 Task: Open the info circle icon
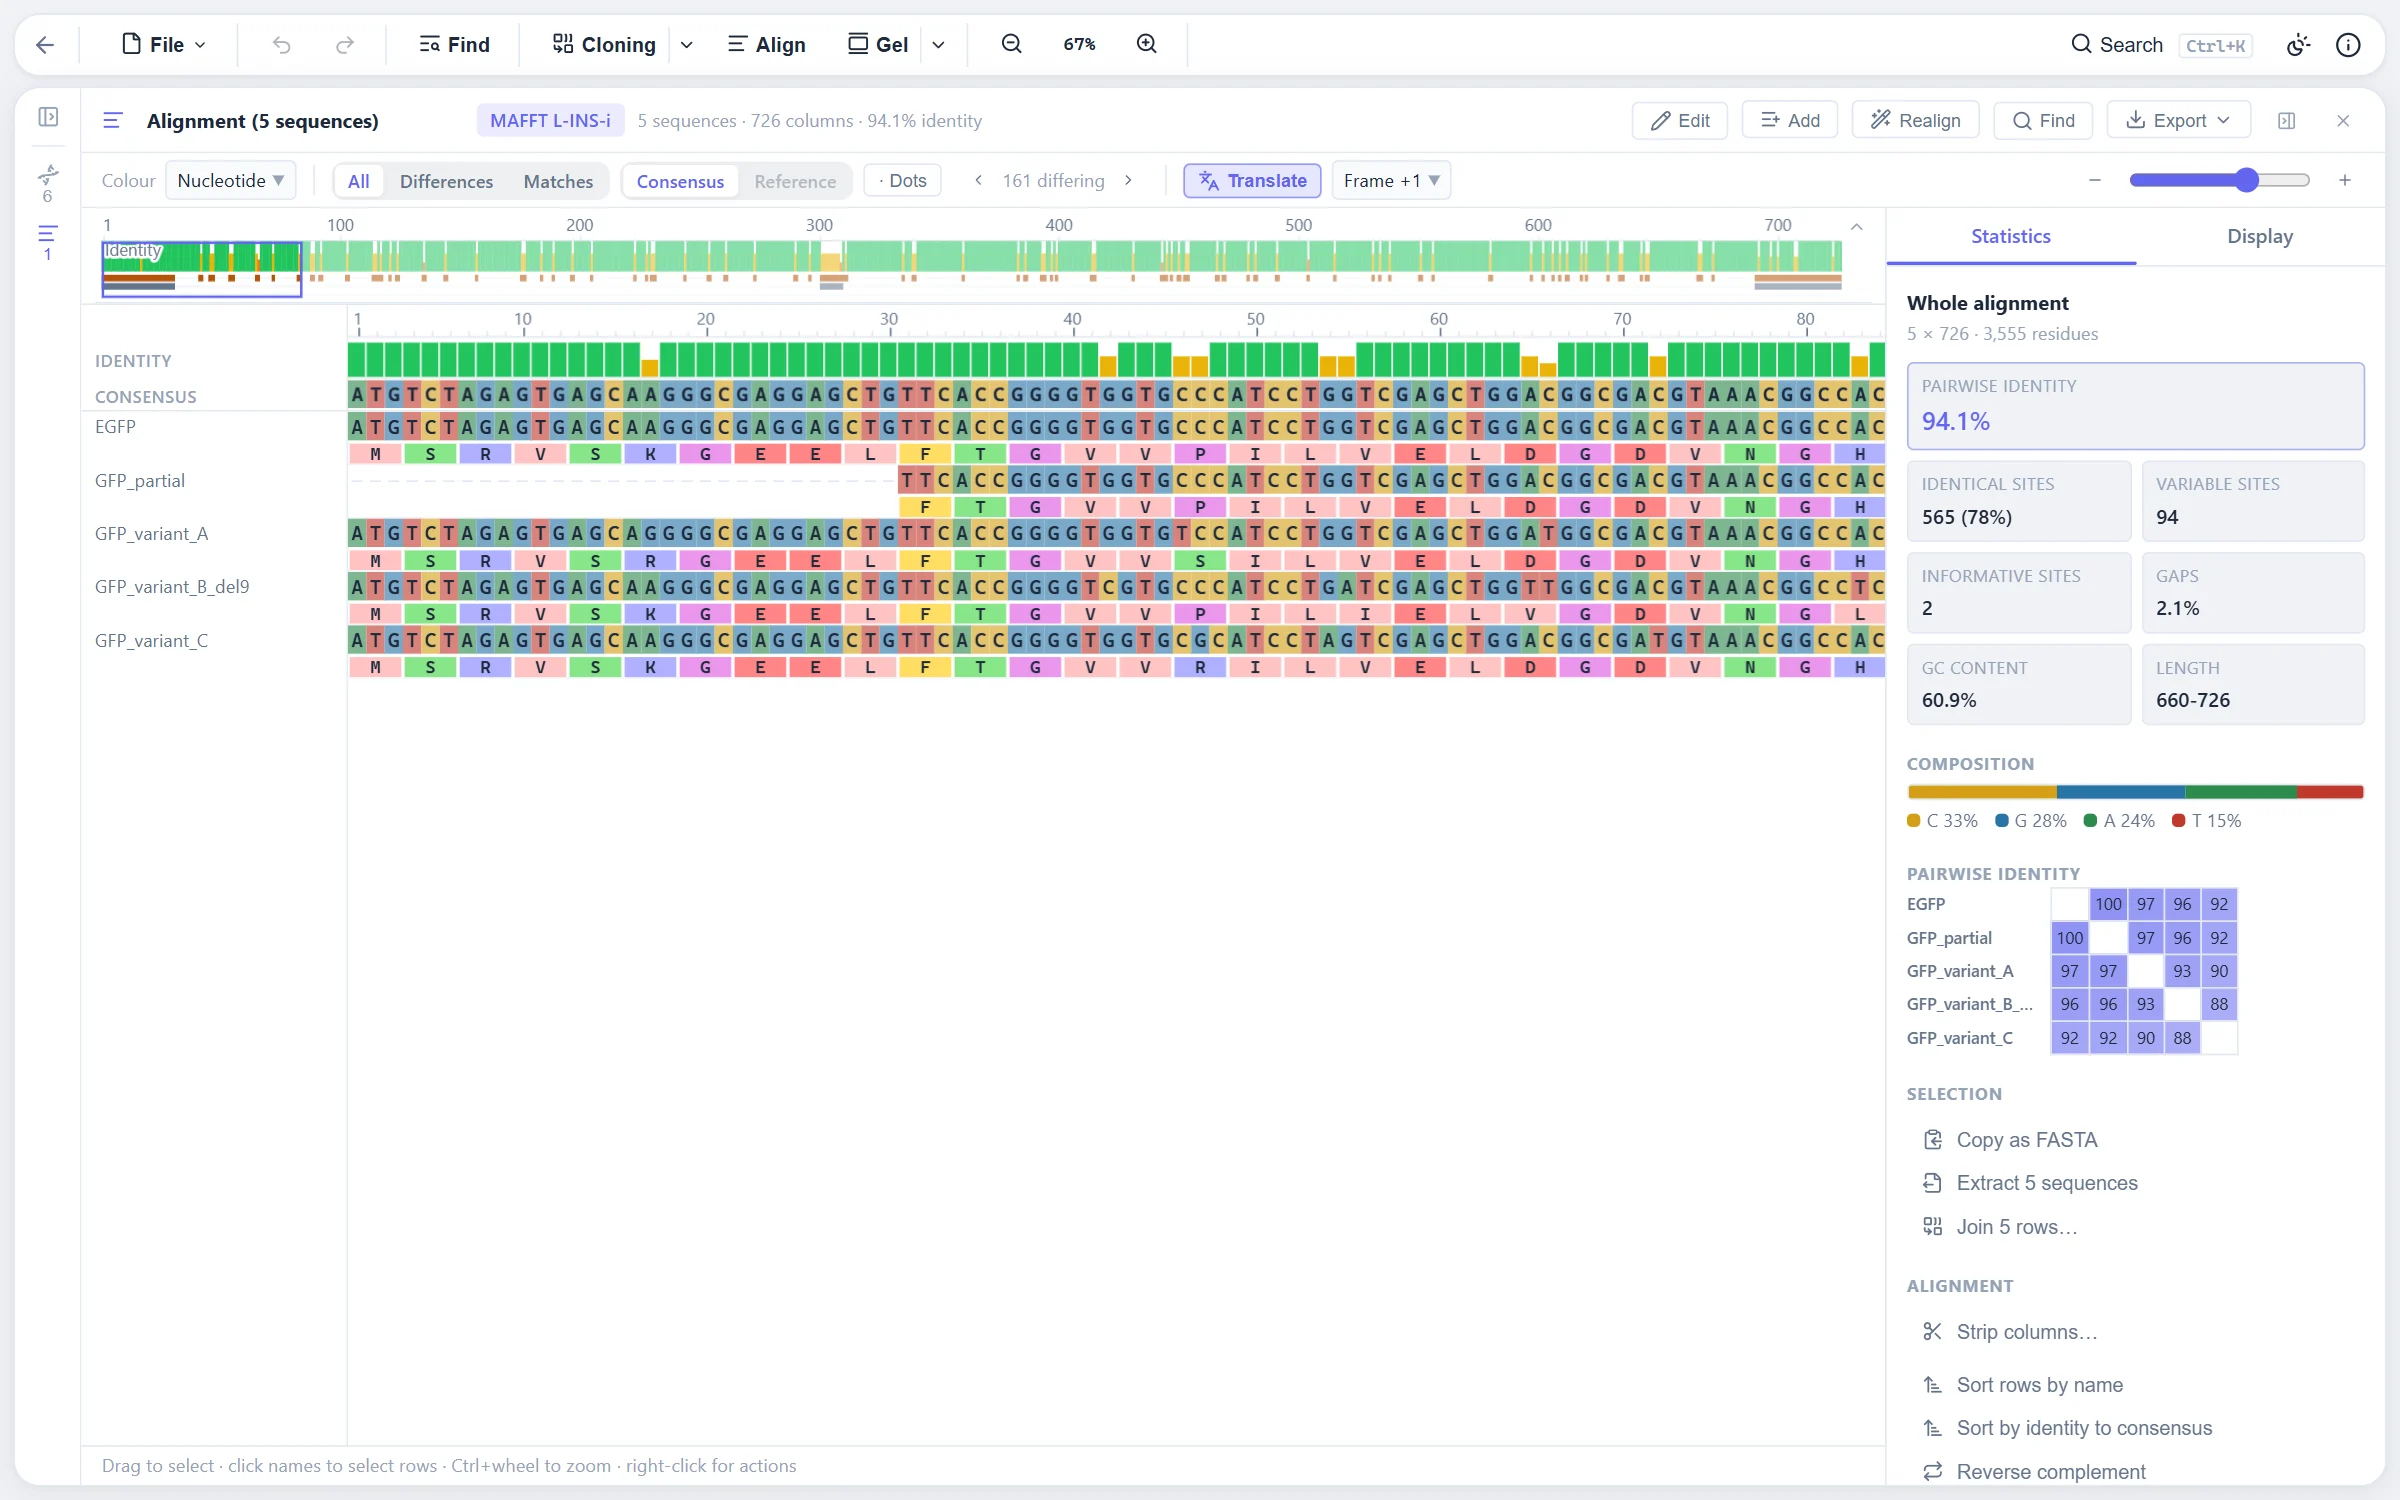tap(2348, 44)
